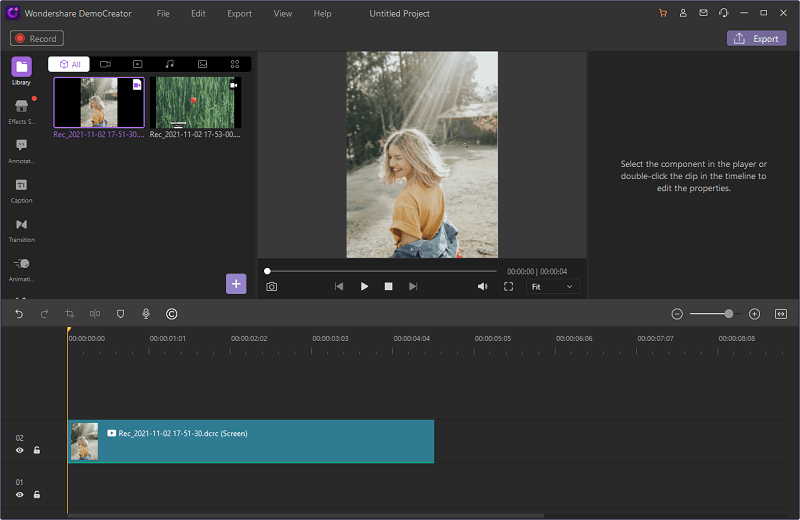
Task: Filter library by video clips
Action: [138, 64]
